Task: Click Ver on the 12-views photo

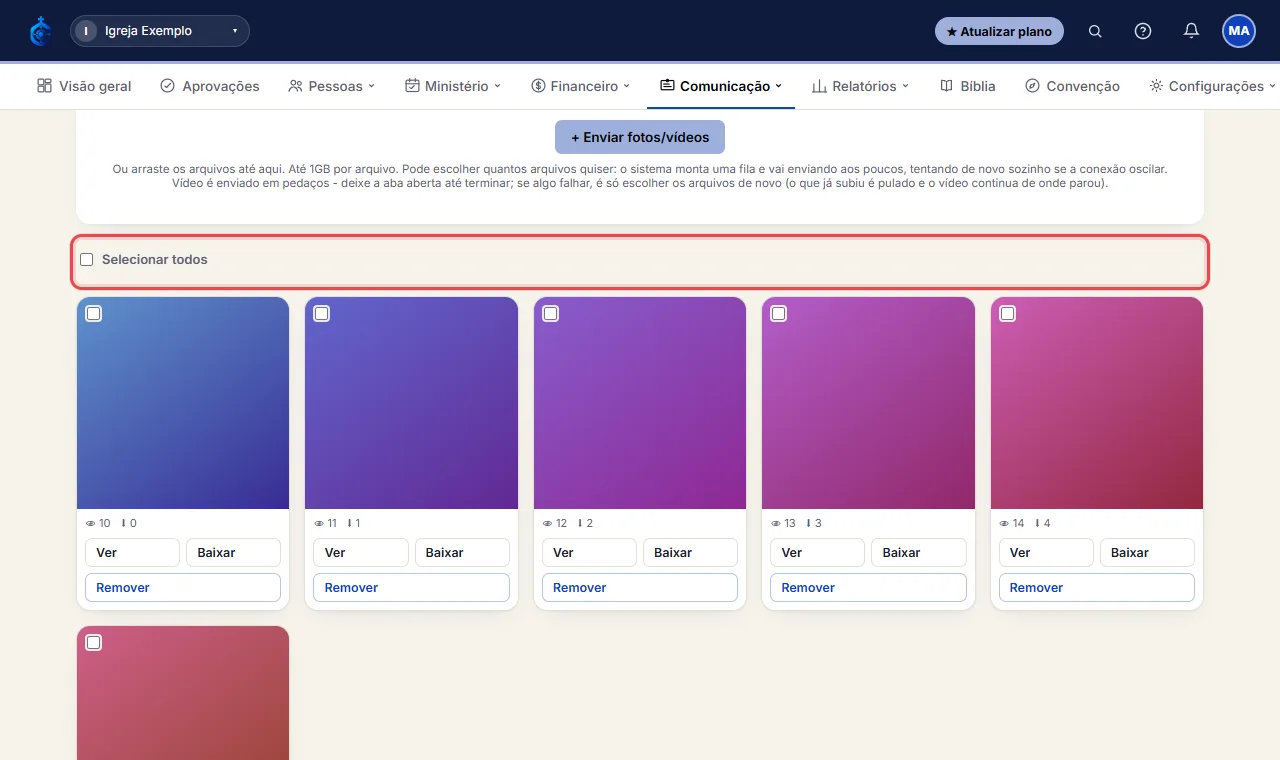Action: pyautogui.click(x=589, y=552)
